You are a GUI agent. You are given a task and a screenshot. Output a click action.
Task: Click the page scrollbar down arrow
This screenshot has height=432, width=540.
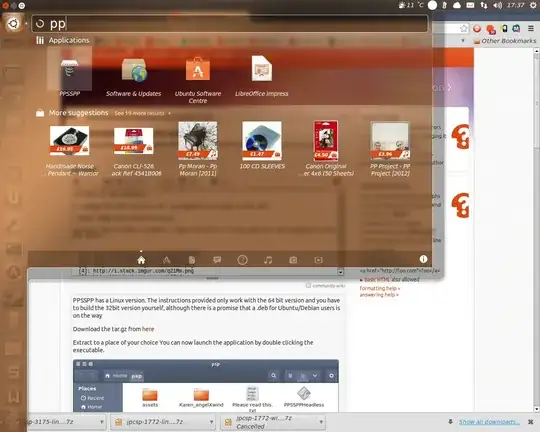coord(537,409)
